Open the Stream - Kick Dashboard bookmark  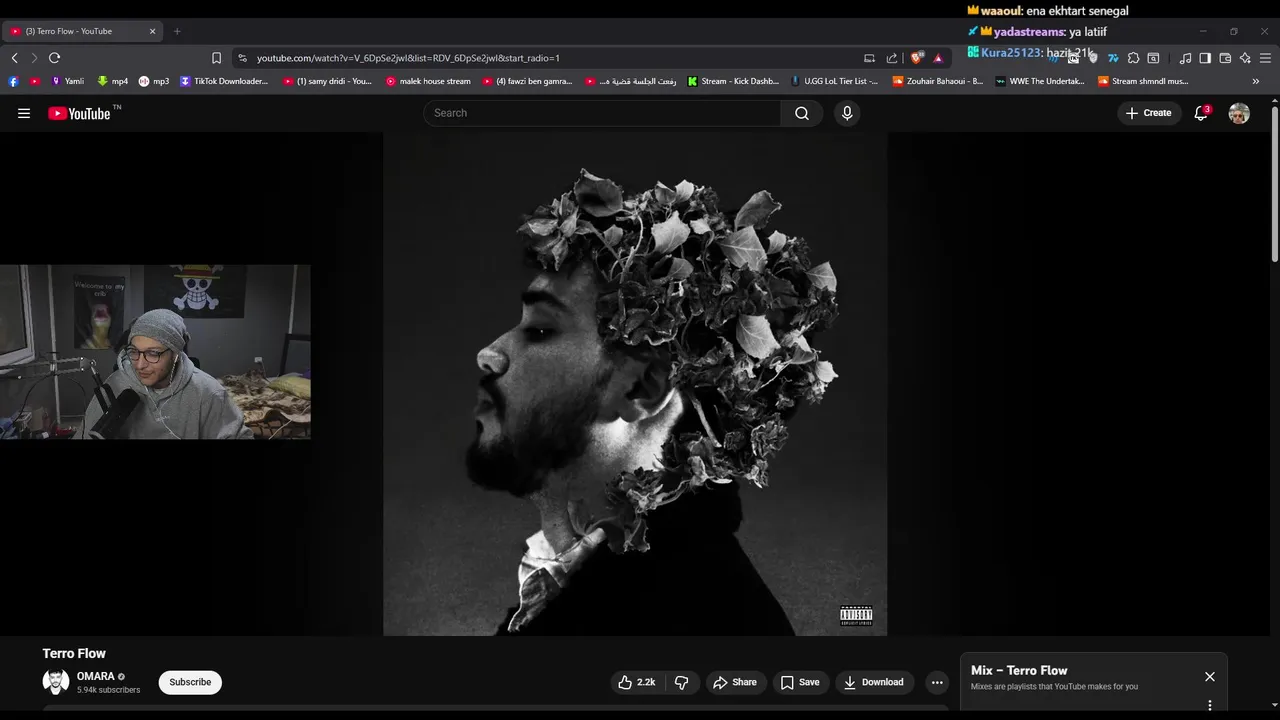pos(733,81)
